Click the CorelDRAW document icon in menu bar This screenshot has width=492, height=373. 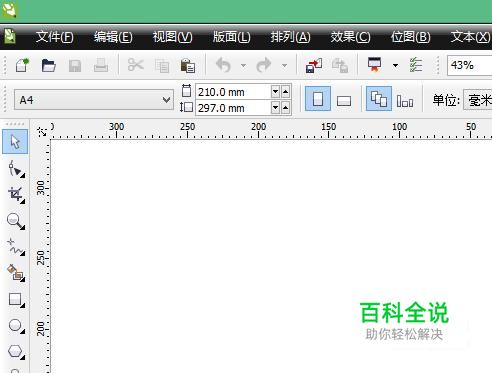coord(10,36)
